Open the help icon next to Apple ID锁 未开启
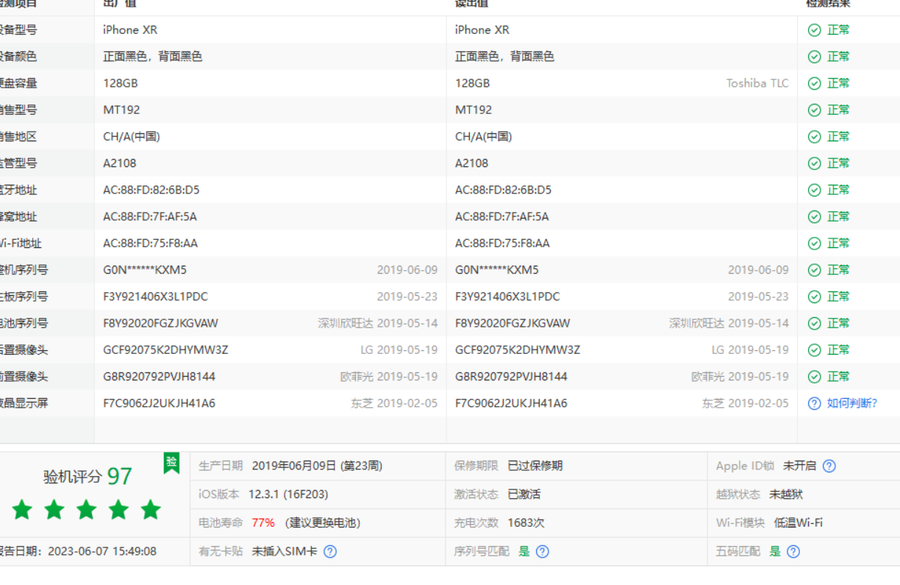Image resolution: width=900 pixels, height=585 pixels. [x=829, y=466]
